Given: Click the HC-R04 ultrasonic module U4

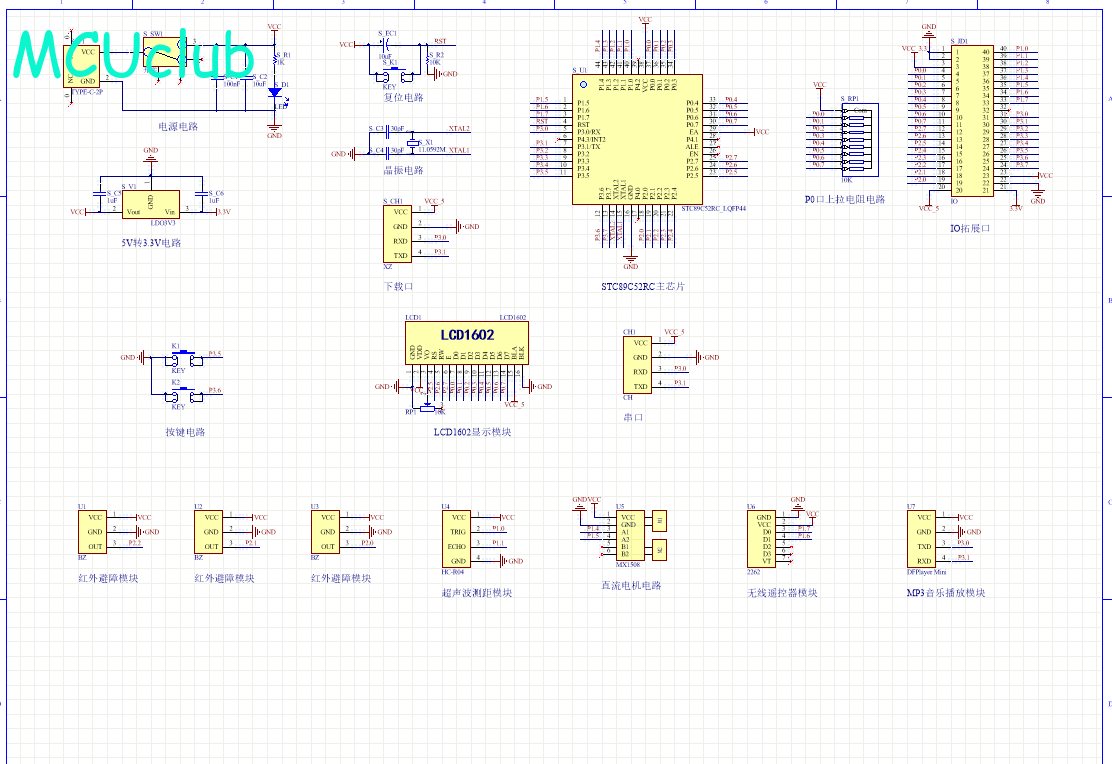Looking at the screenshot, I should point(456,539).
